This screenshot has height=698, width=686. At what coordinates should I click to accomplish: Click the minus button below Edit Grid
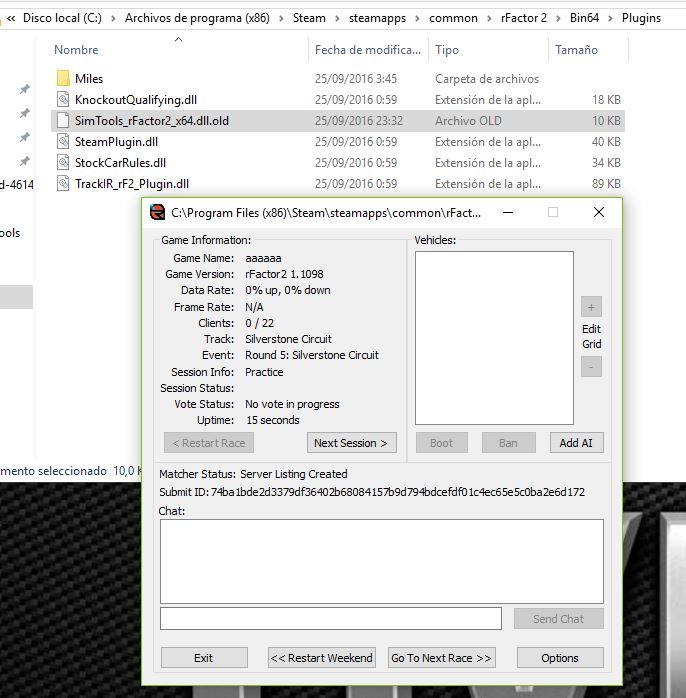pos(591,367)
